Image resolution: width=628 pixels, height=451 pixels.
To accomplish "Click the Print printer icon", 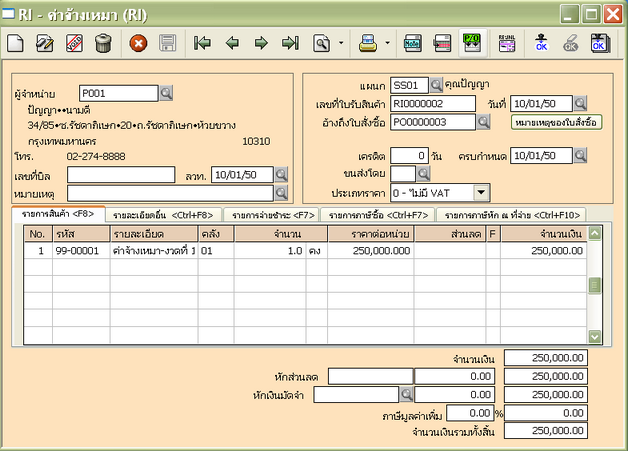I will pos(368,43).
